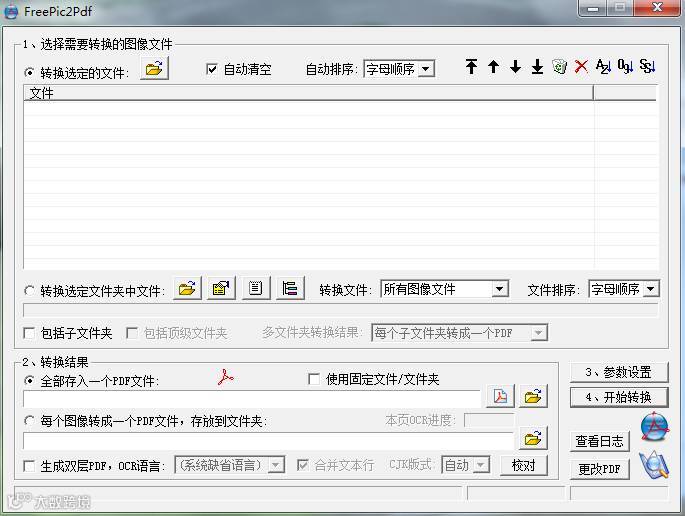Select 每个图像转成一个PDF文件 radio button
The width and height of the screenshot is (685, 516).
coord(29,421)
